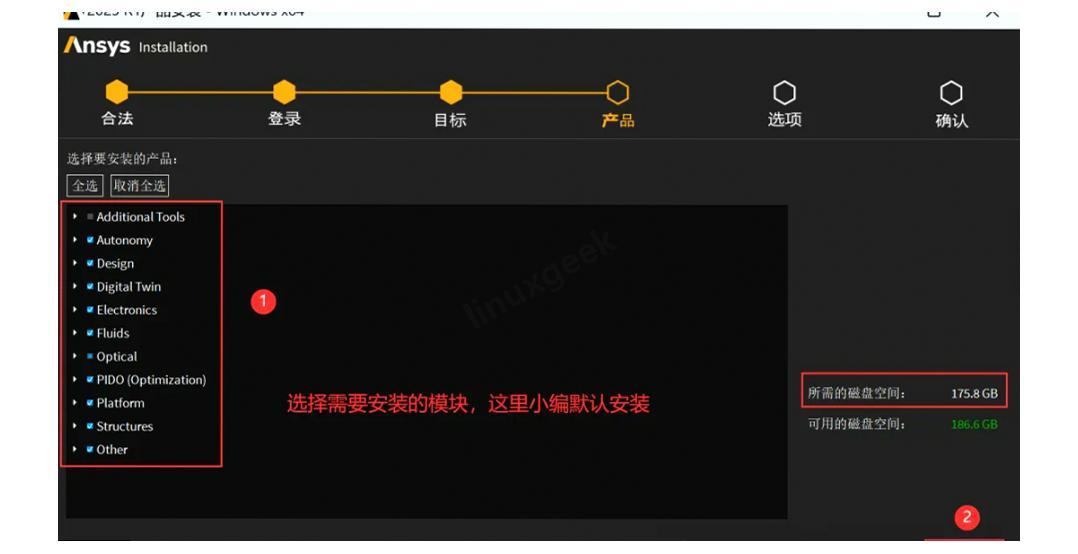The width and height of the screenshot is (1078, 554).
Task: Uncheck the Other checkbox
Action: 90,450
